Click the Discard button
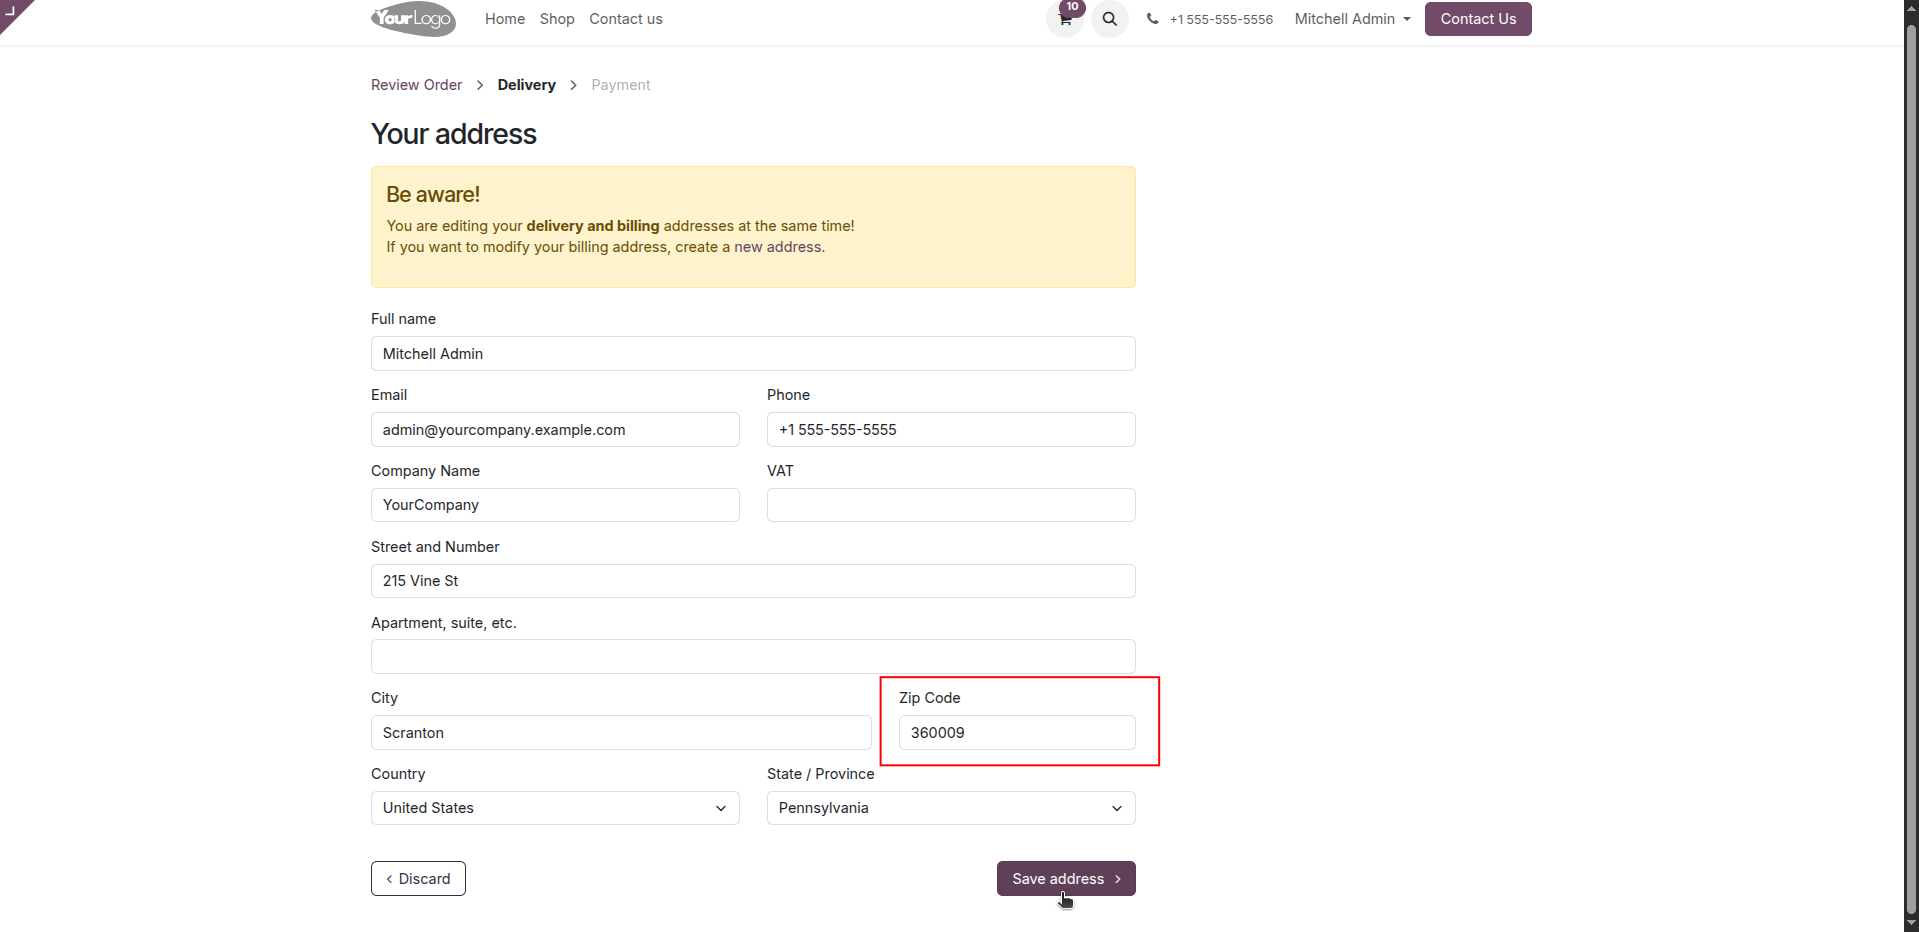 coord(418,879)
